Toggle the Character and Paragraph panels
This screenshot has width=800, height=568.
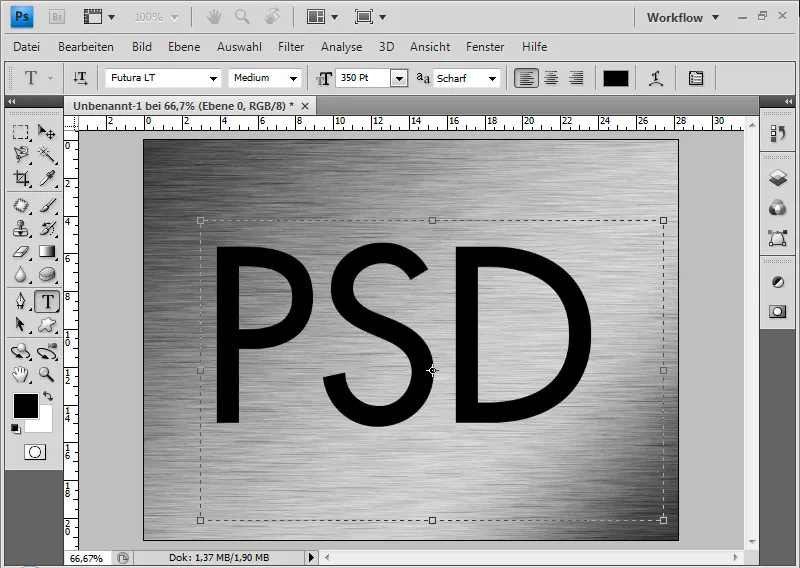[696, 78]
